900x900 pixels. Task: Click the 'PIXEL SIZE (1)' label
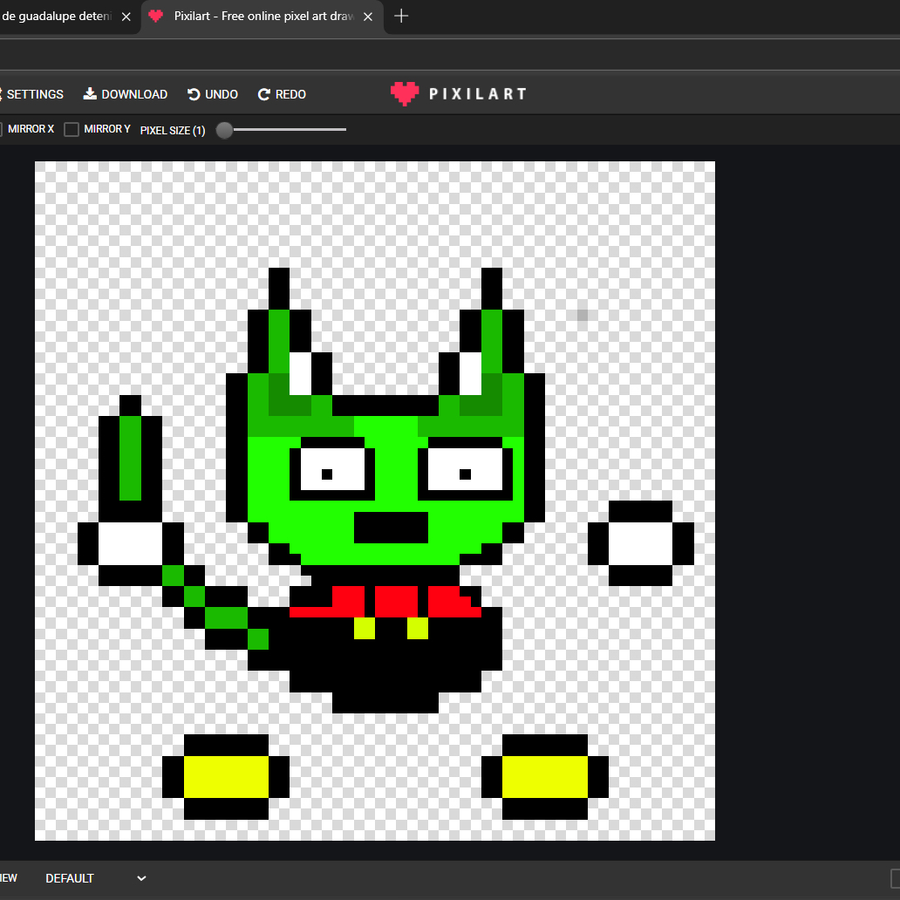pyautogui.click(x=173, y=130)
